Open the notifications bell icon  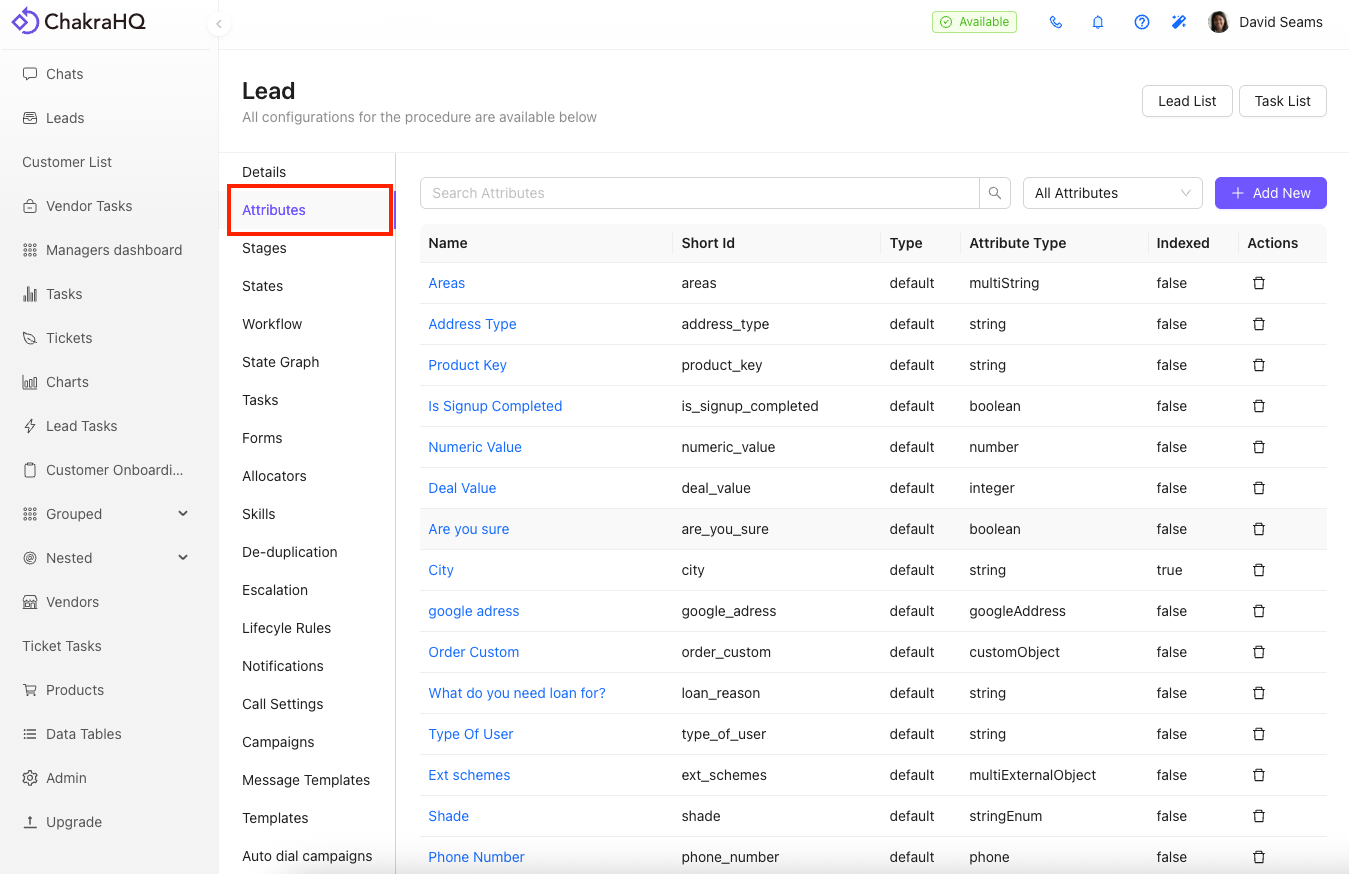1098,22
